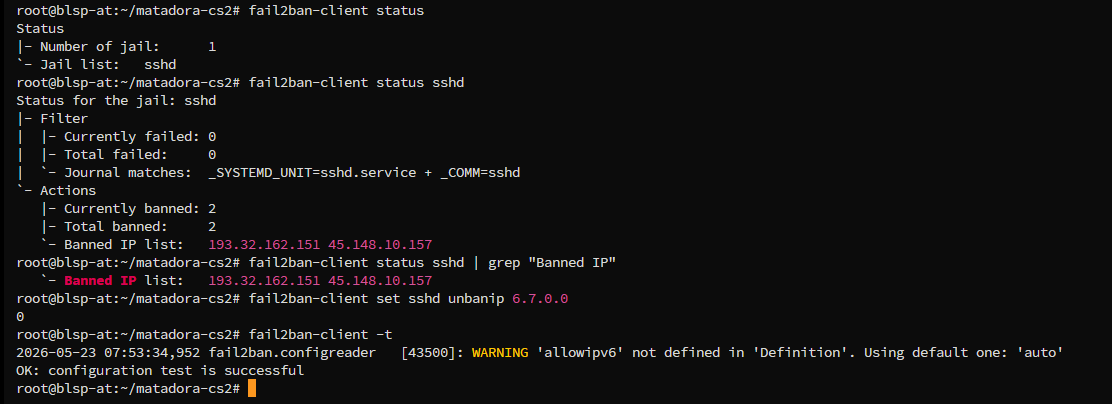Viewport: 1112px width, 404px height.
Task: Click the Journal matches _SYSTEMD_UNIT=sshd.service text
Action: click(x=312, y=172)
